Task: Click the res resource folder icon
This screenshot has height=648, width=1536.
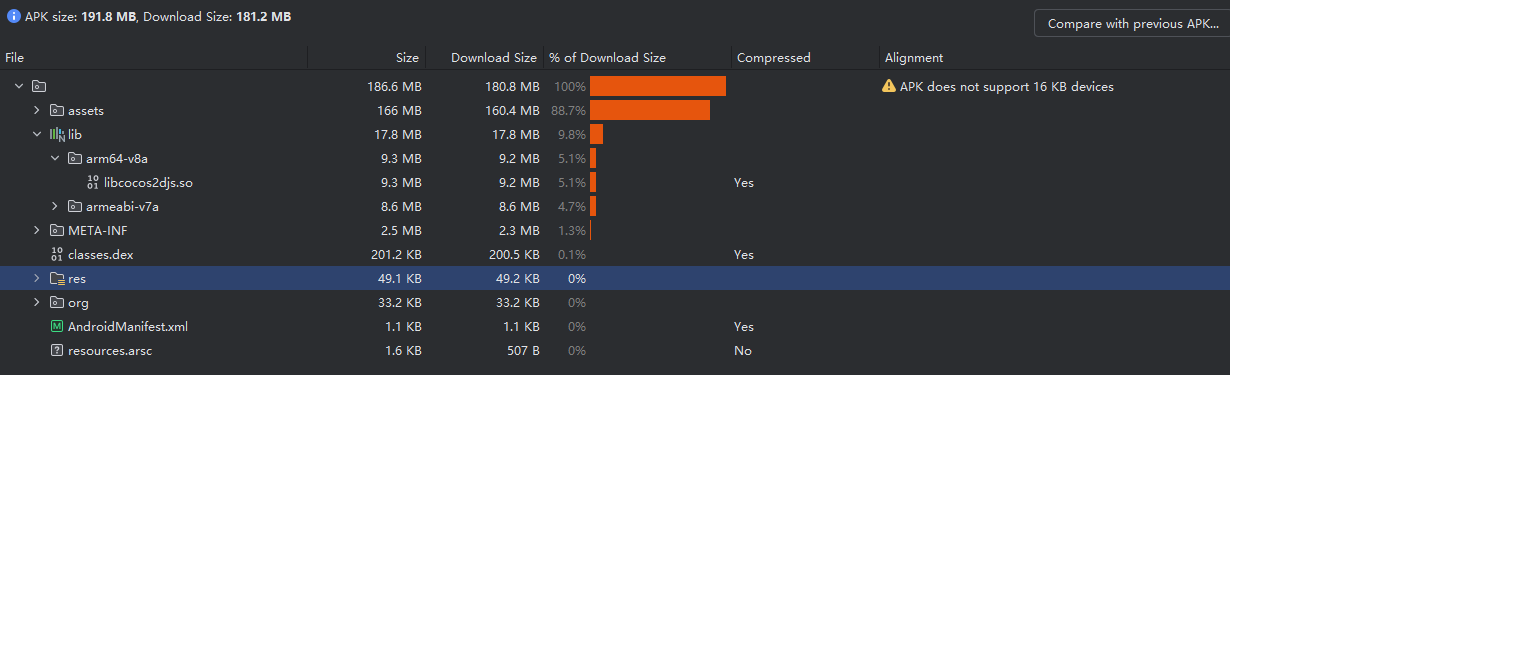Action: point(57,279)
